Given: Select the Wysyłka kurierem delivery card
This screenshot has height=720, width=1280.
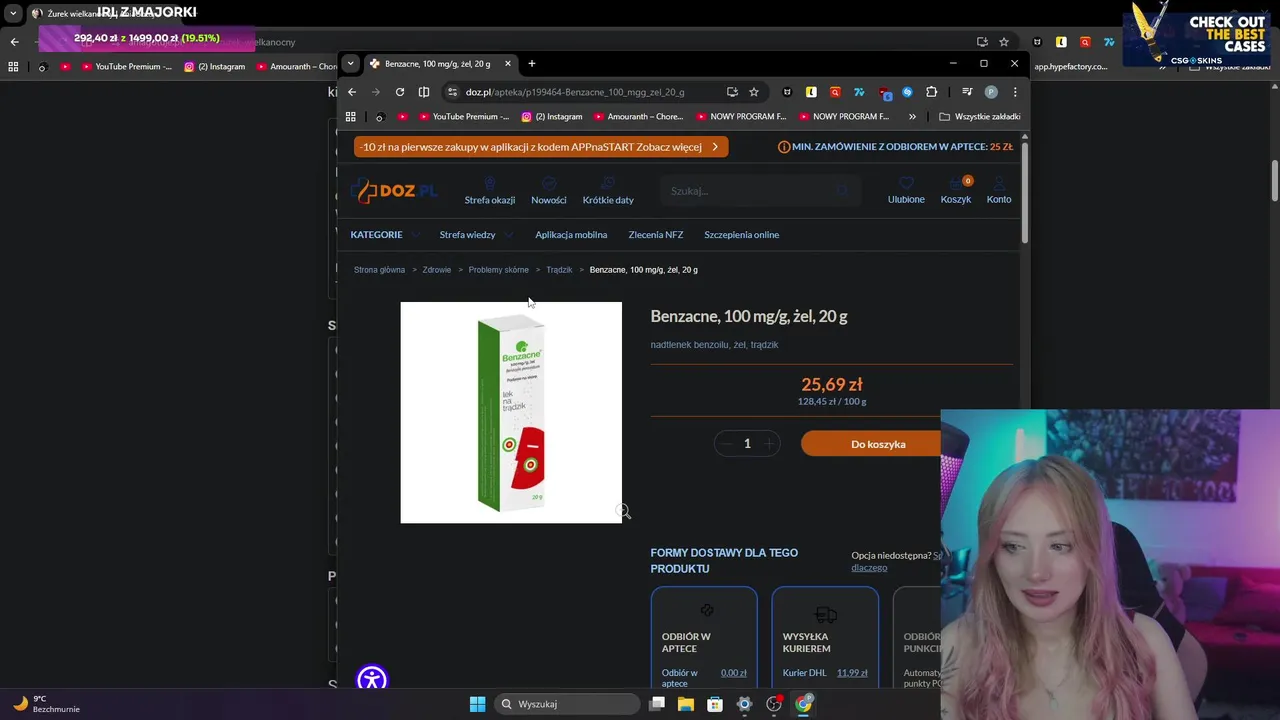Looking at the screenshot, I should [x=825, y=637].
